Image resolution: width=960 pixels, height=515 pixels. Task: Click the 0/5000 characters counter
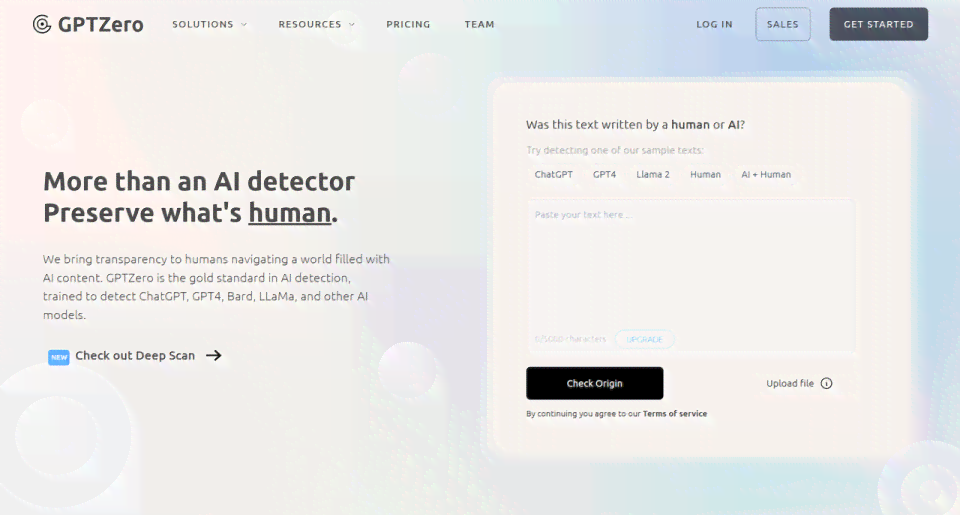tap(570, 339)
